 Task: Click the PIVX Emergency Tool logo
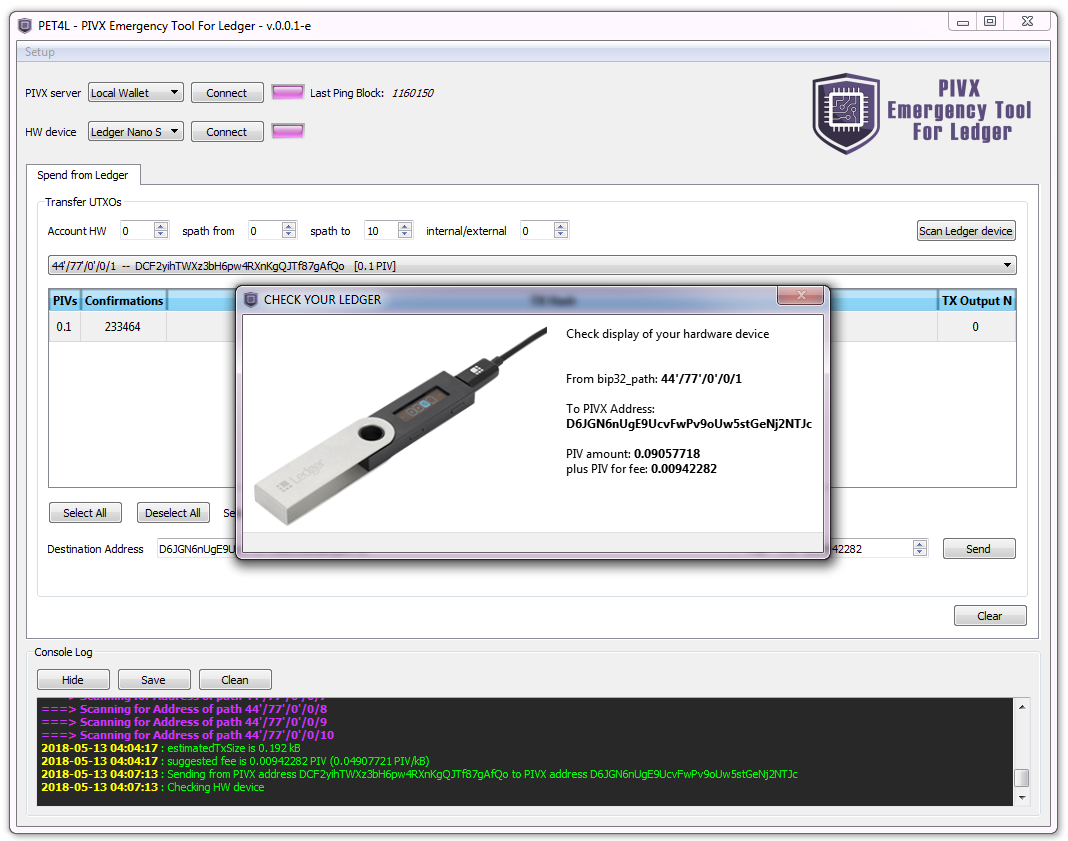(922, 113)
